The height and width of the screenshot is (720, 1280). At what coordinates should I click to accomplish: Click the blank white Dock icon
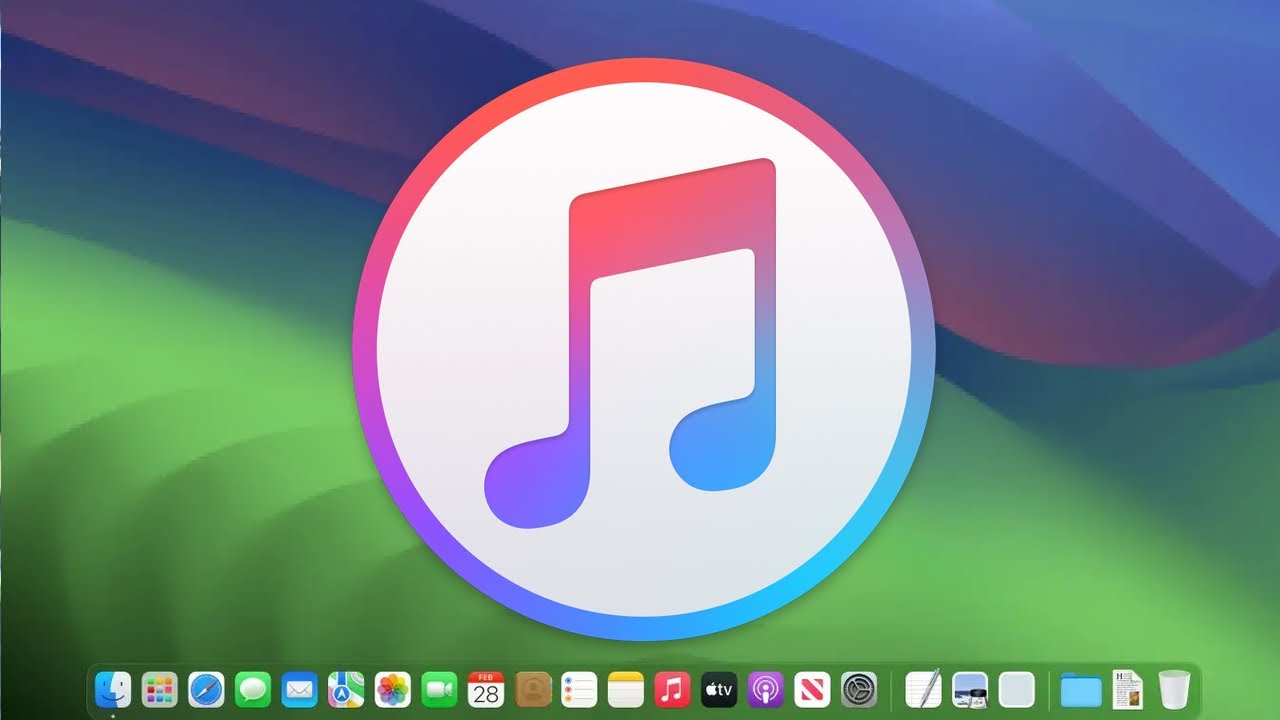pyautogui.click(x=1017, y=689)
